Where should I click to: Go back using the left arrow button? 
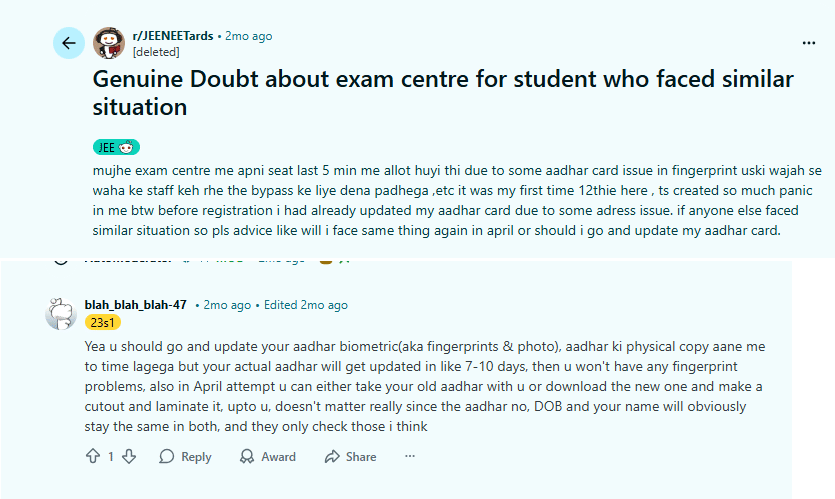pyautogui.click(x=68, y=43)
